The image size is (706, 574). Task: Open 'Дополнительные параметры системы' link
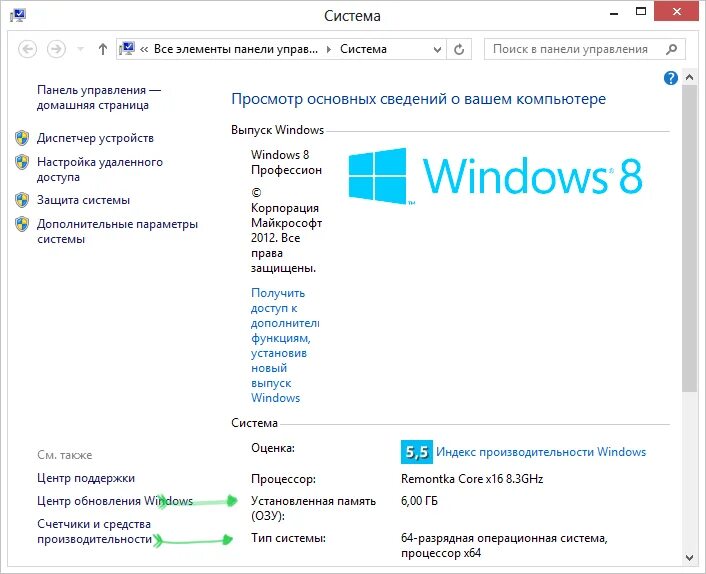tap(118, 231)
